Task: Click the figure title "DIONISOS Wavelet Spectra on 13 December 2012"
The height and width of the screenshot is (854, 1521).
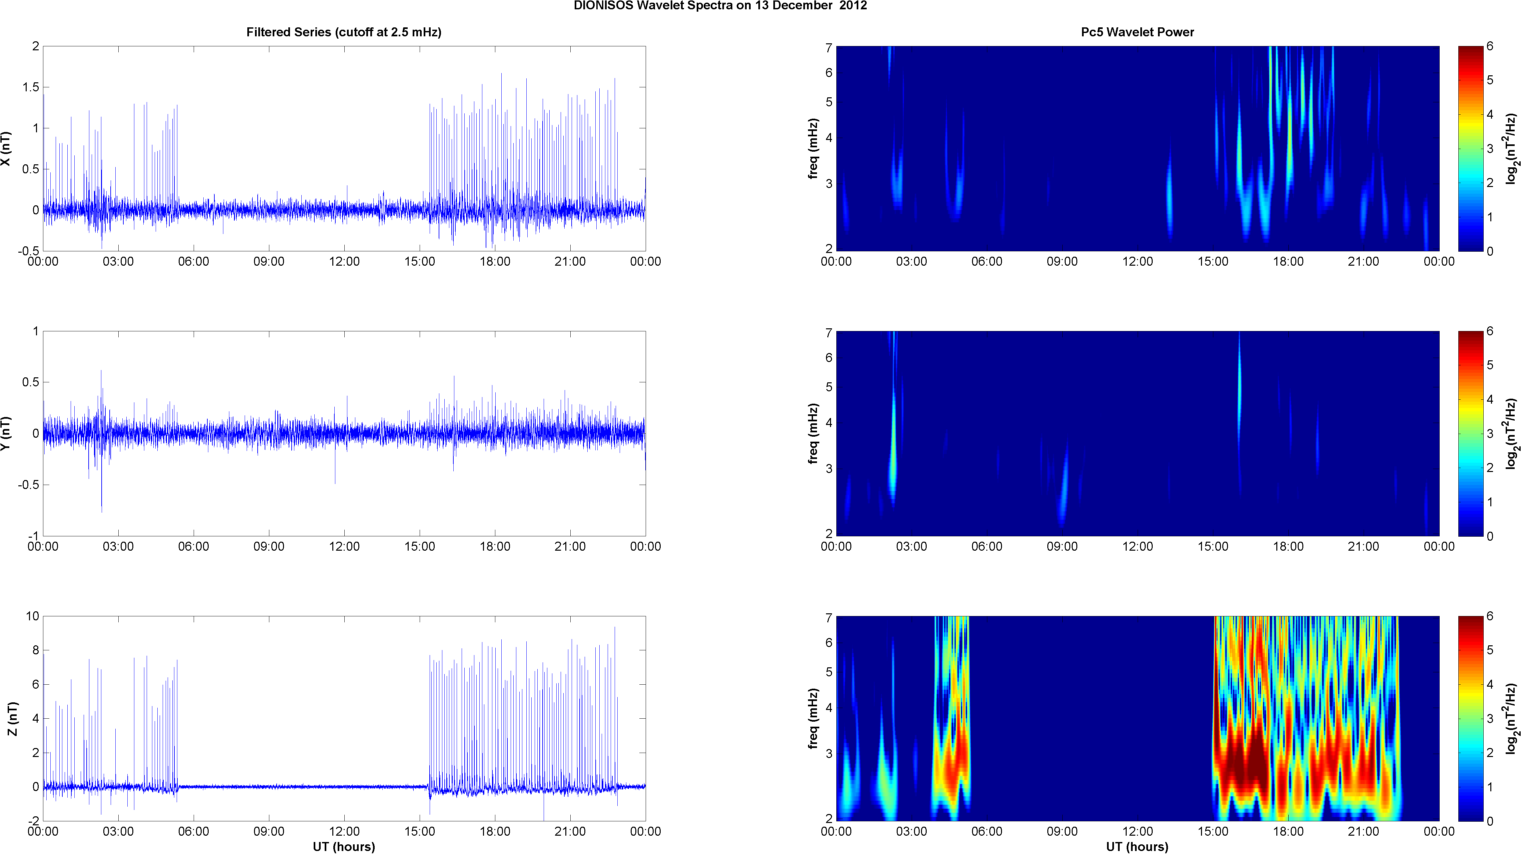Action: 720,6
